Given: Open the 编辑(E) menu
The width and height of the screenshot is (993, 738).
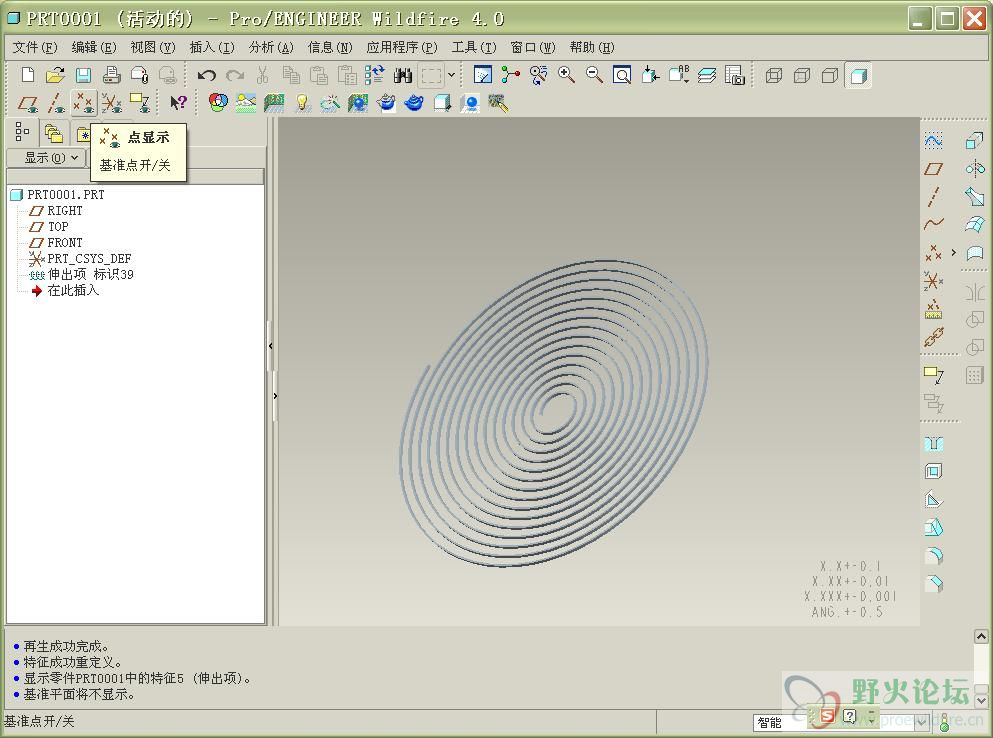Looking at the screenshot, I should tap(94, 48).
